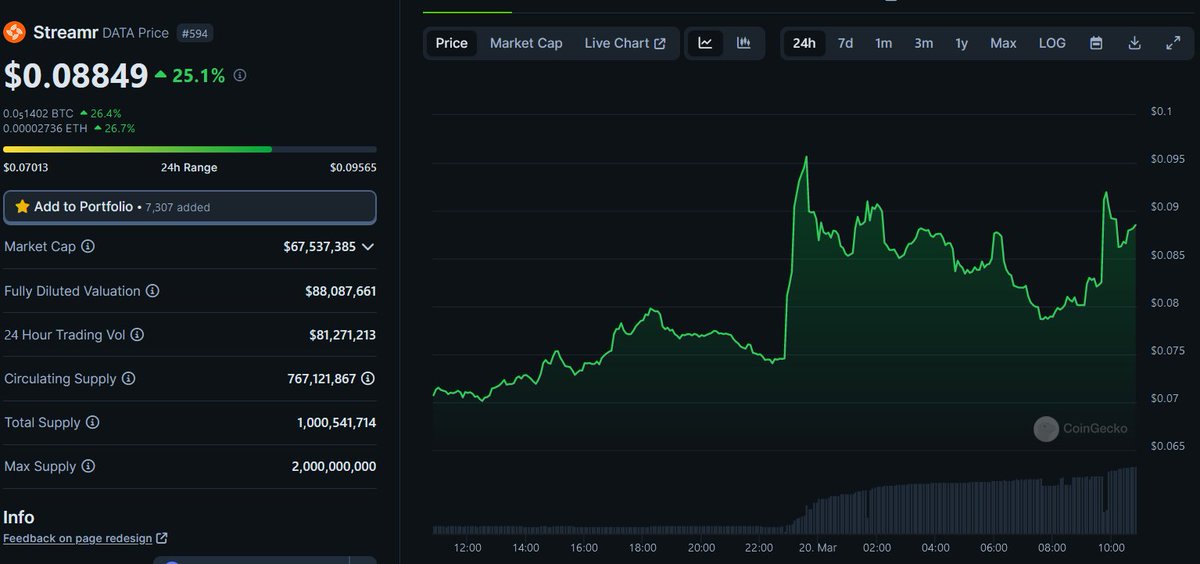Click info icon next to 767,121,867 value

click(368, 379)
